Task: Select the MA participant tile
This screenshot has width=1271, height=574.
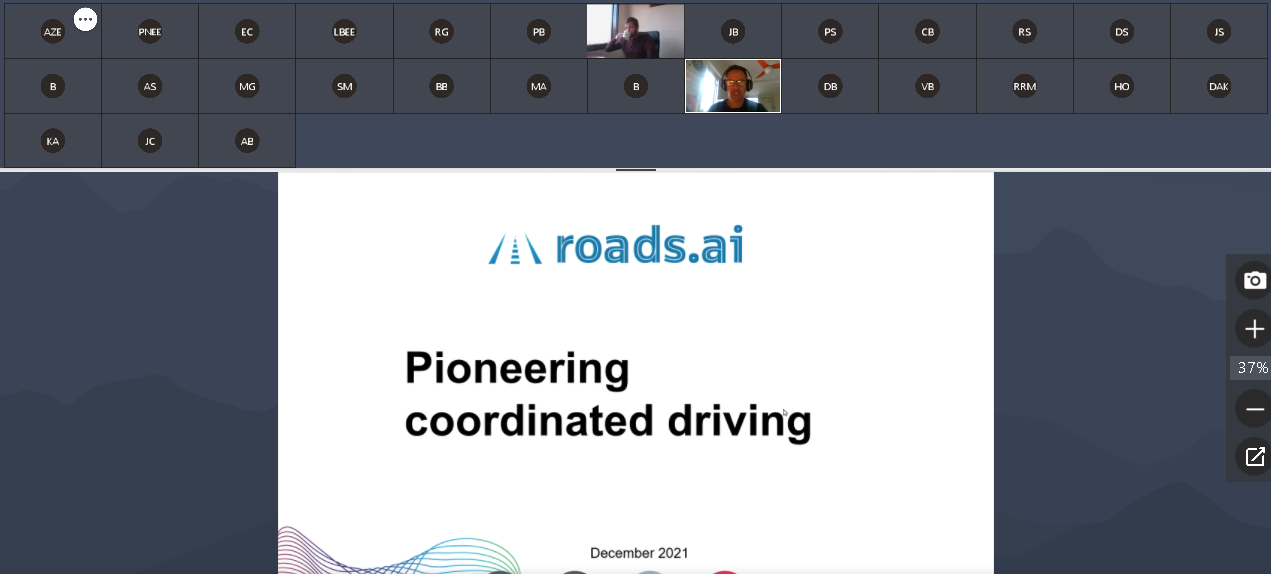Action: coord(539,86)
